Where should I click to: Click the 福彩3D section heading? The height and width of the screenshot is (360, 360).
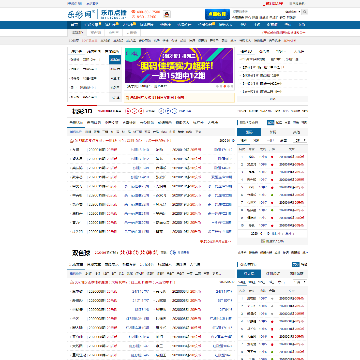82,111
